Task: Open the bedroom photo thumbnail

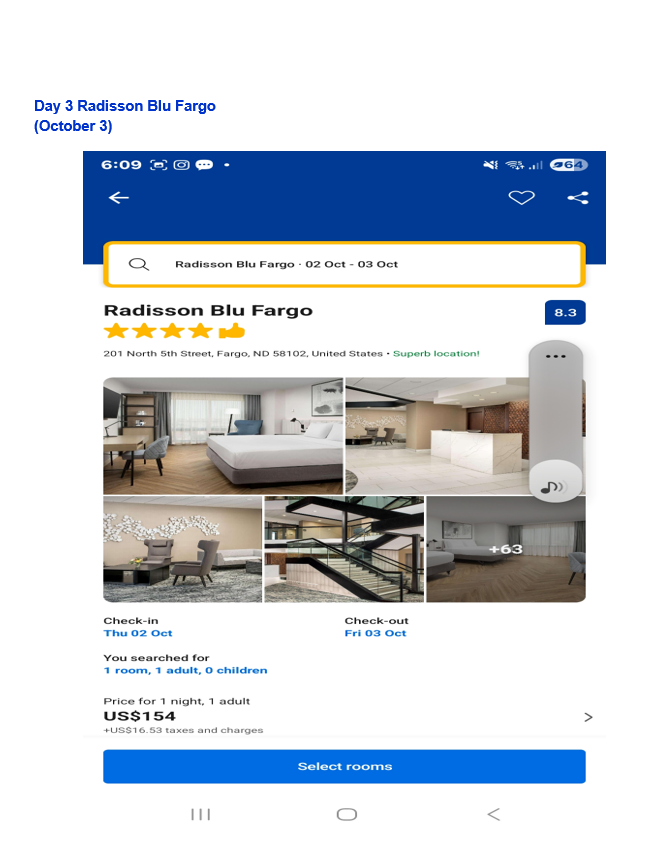Action: [223, 435]
